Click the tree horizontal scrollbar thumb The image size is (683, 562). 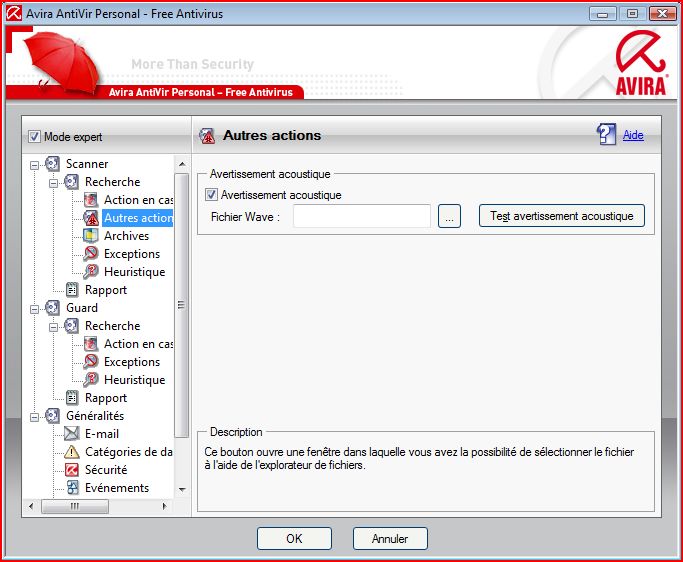75,506
